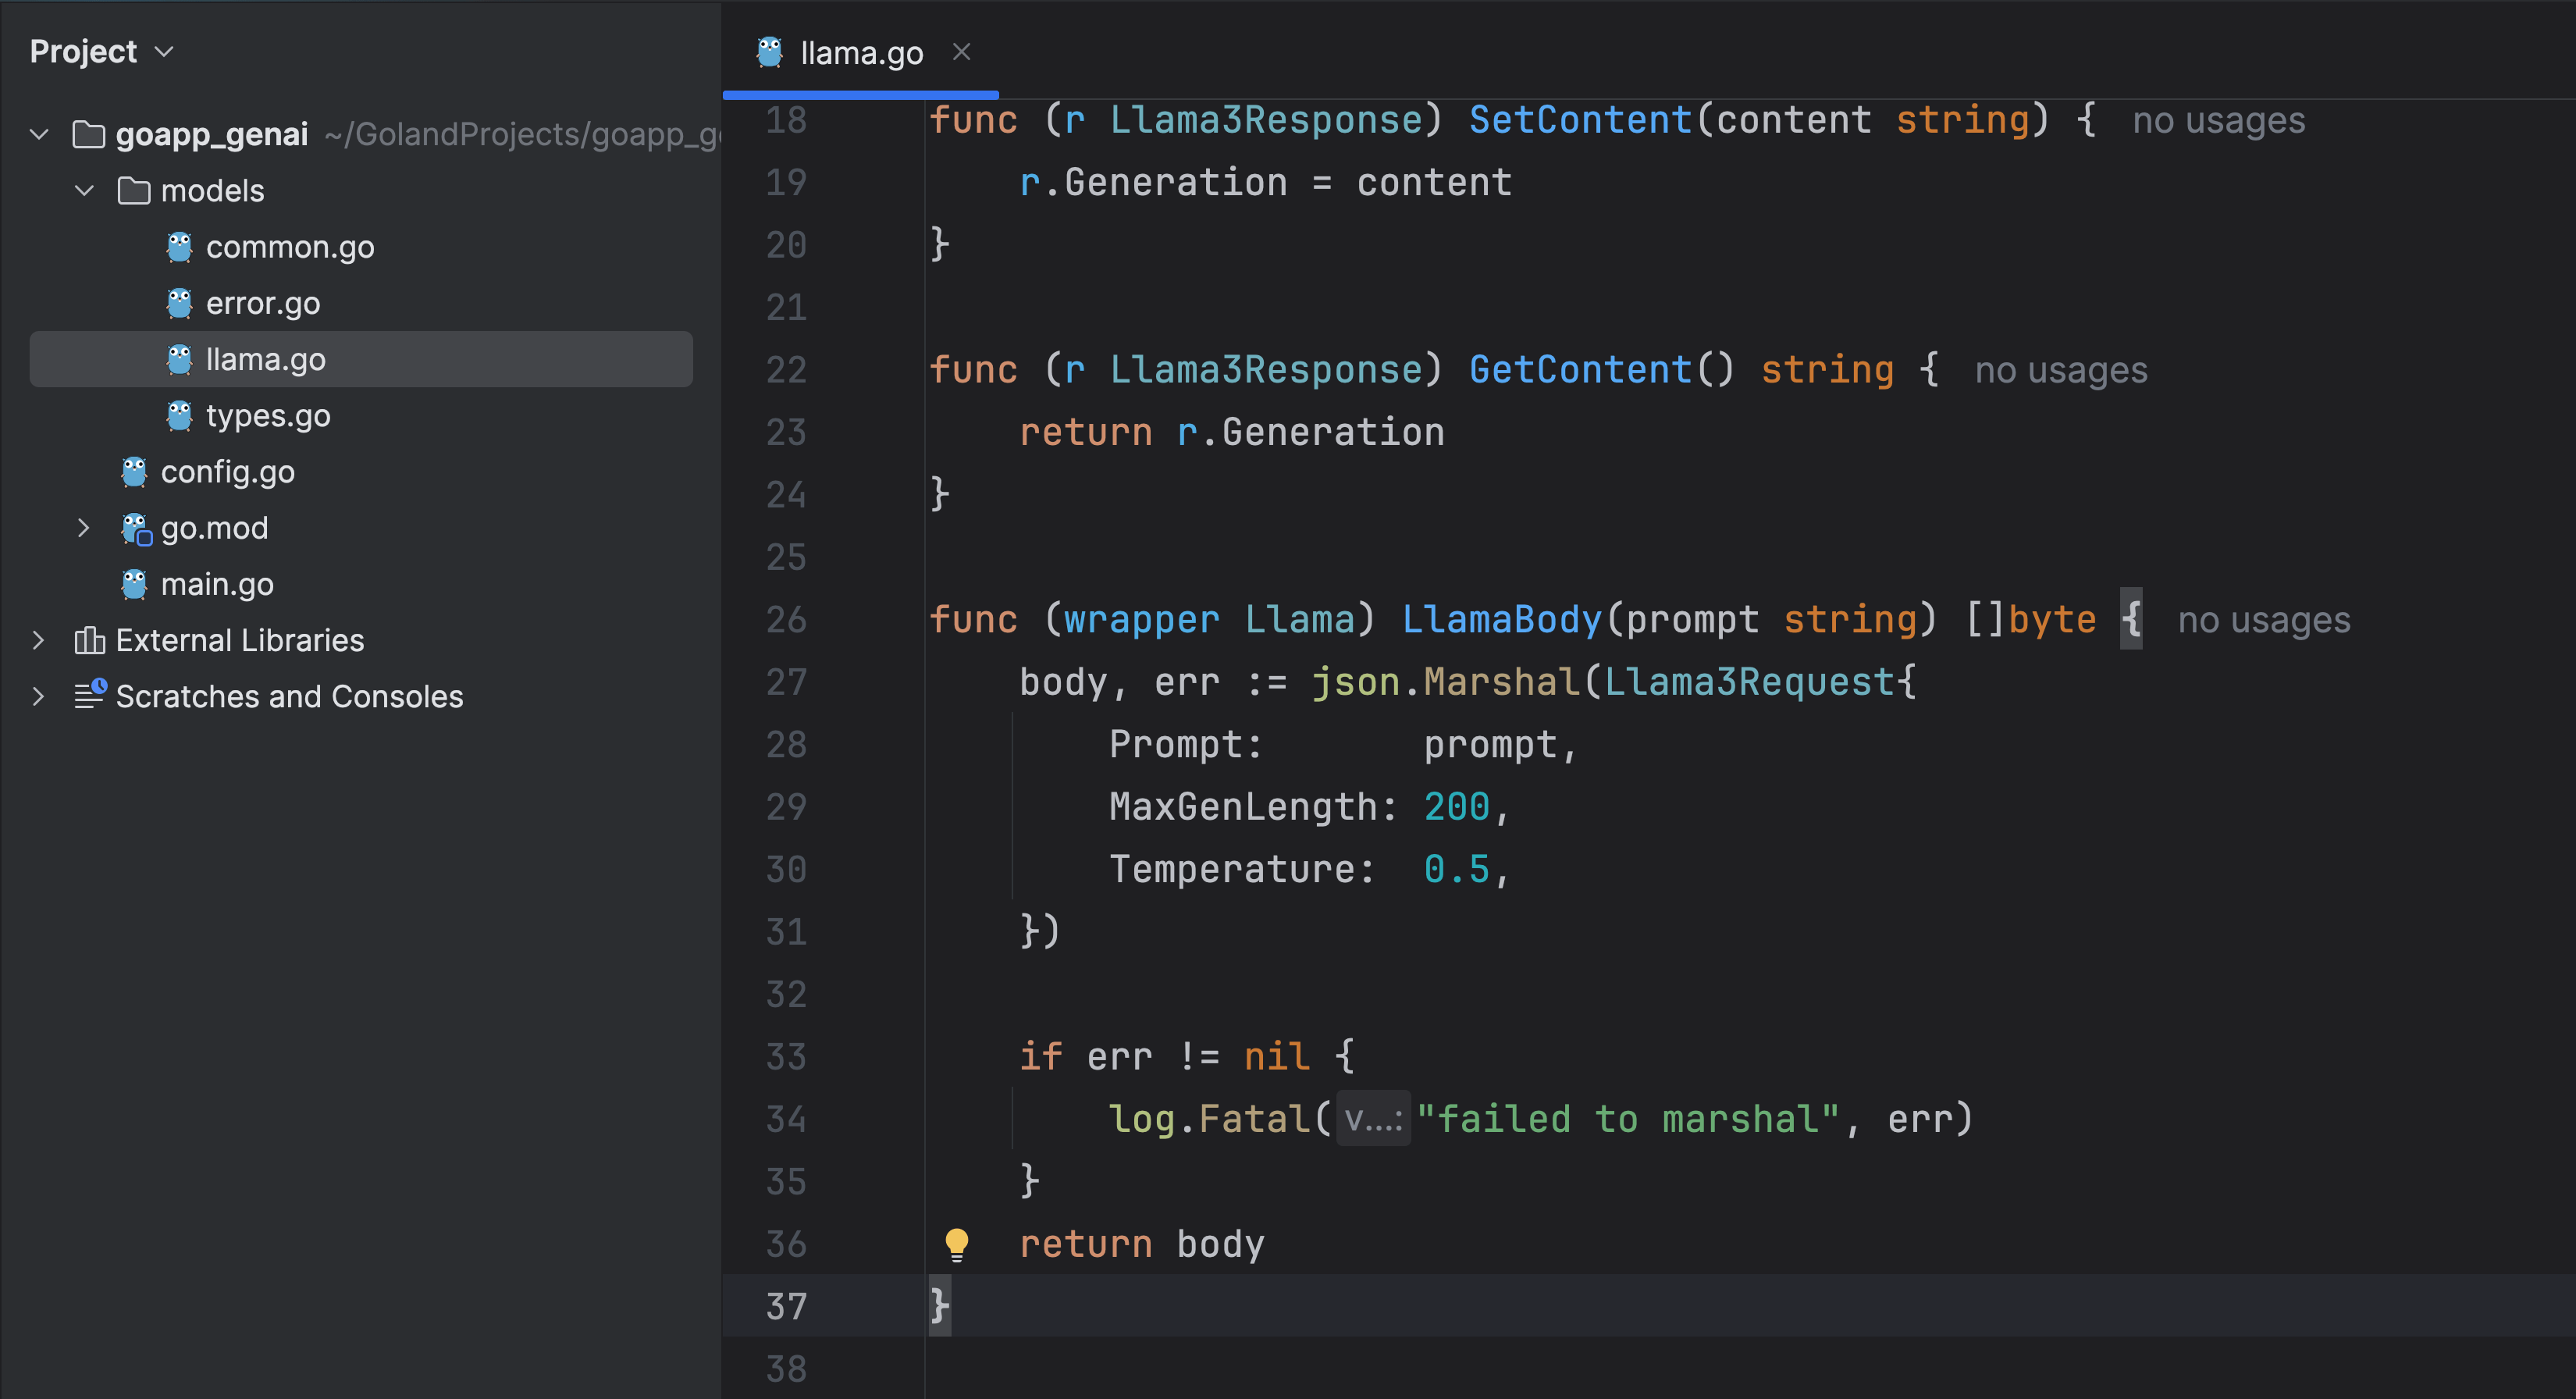2576x1399 pixels.
Task: Click the v...: parameter hint in log.Fatal
Action: tap(1372, 1119)
